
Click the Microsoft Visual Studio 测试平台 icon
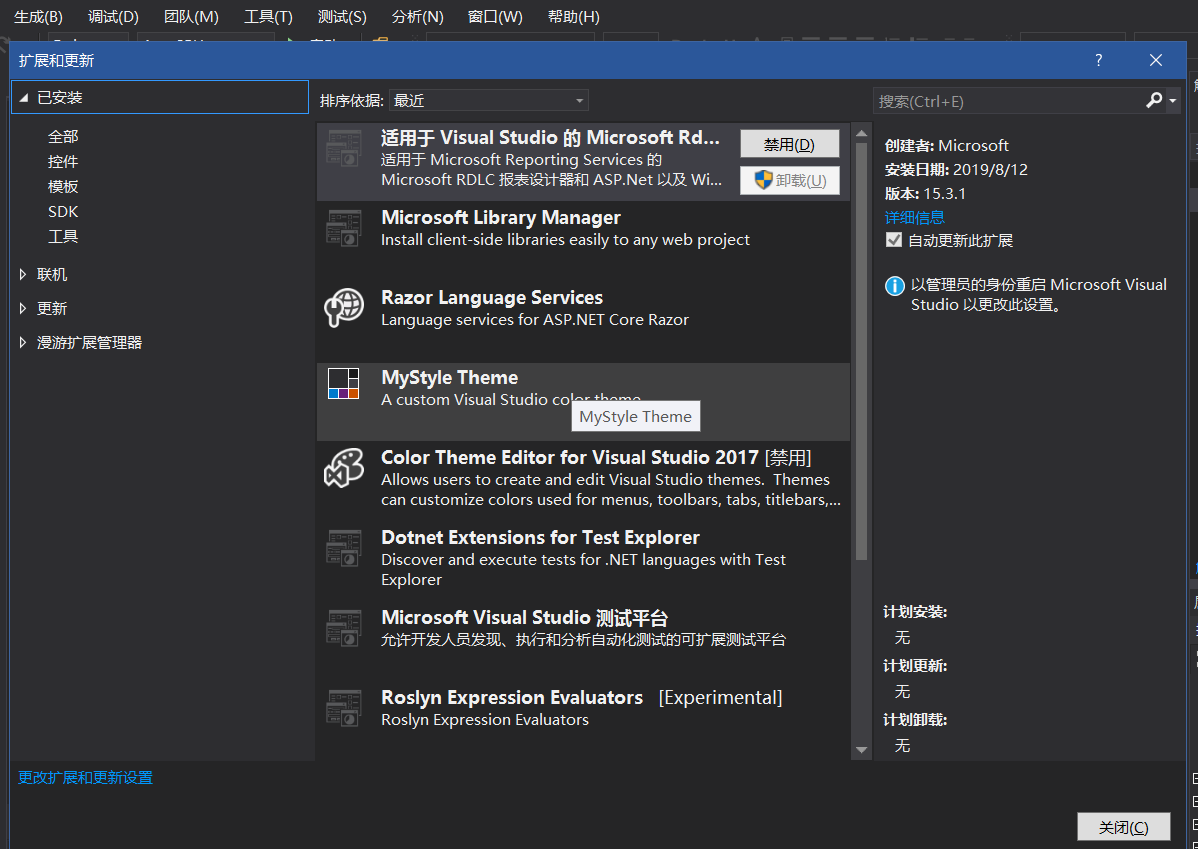[x=344, y=627]
